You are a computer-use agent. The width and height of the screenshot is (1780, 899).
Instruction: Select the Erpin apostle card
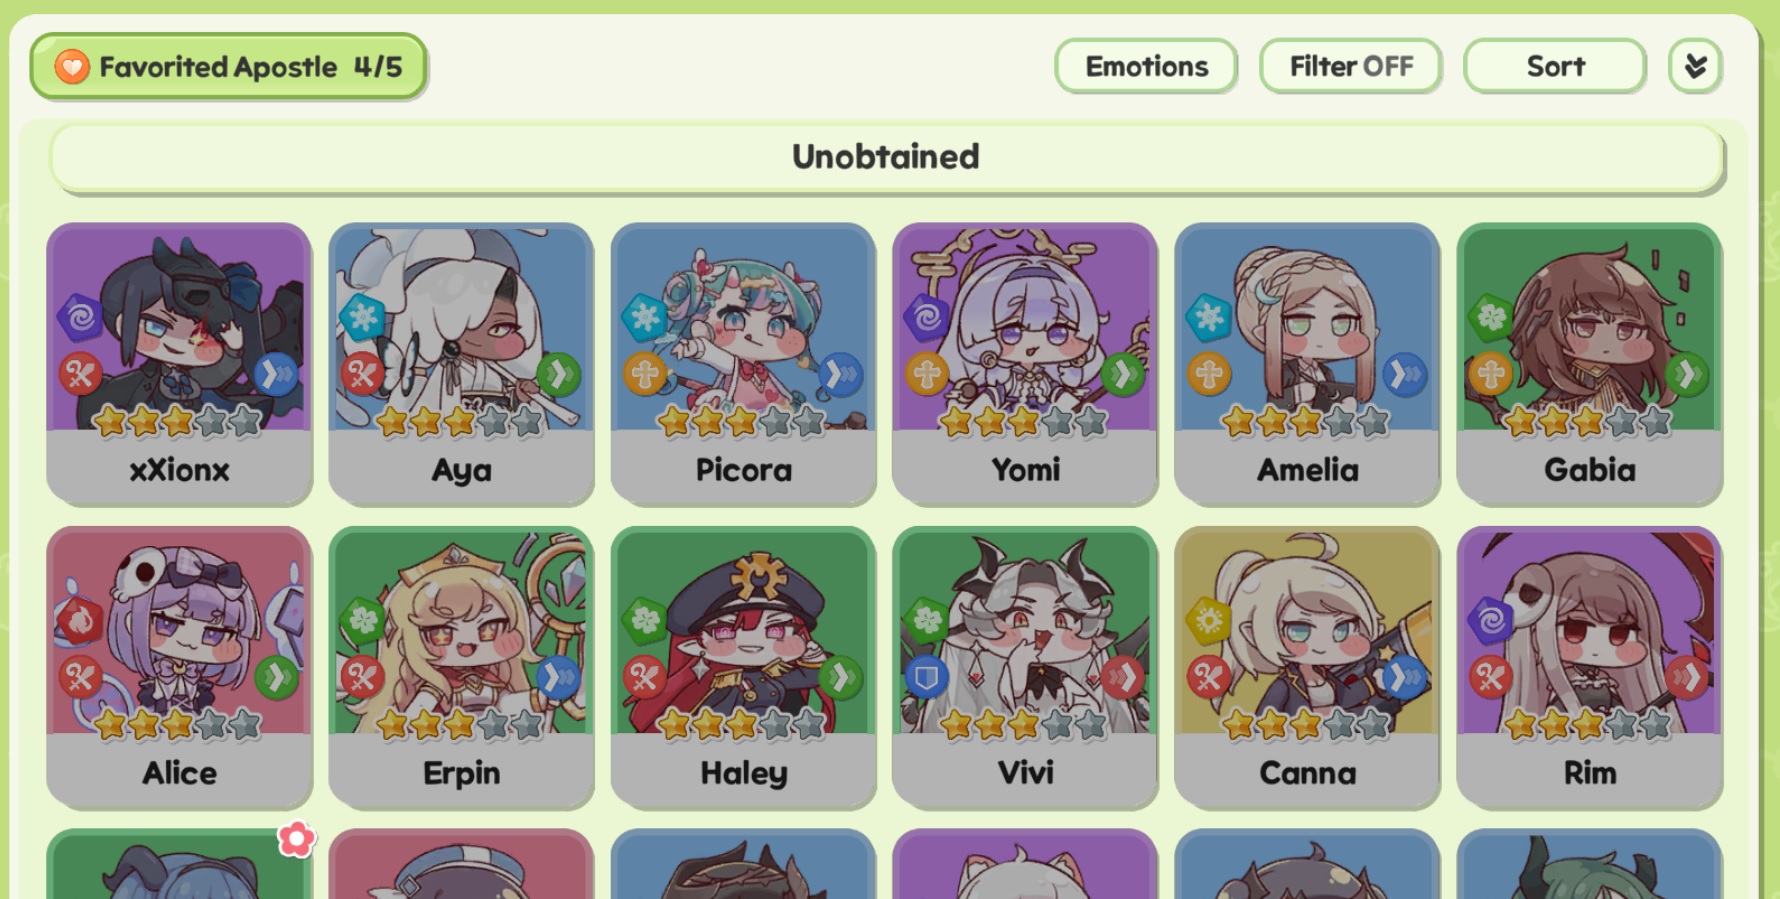[x=461, y=666]
